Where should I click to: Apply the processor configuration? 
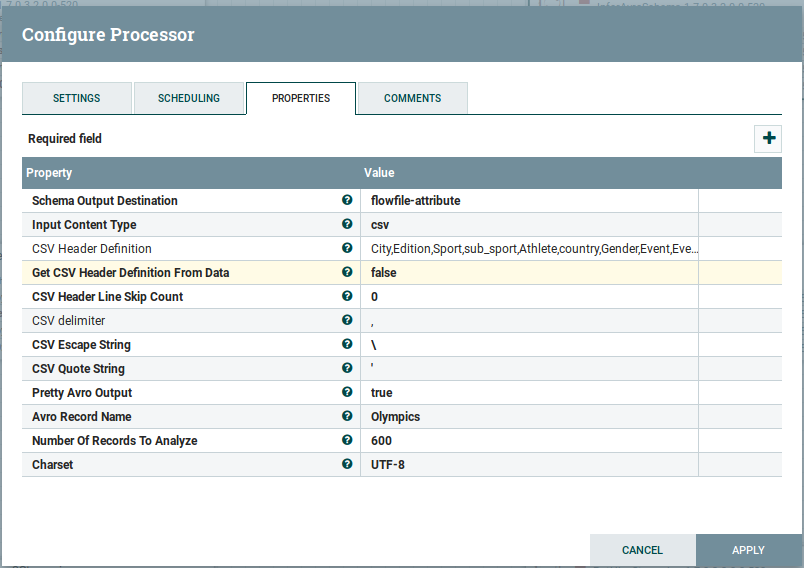(749, 550)
